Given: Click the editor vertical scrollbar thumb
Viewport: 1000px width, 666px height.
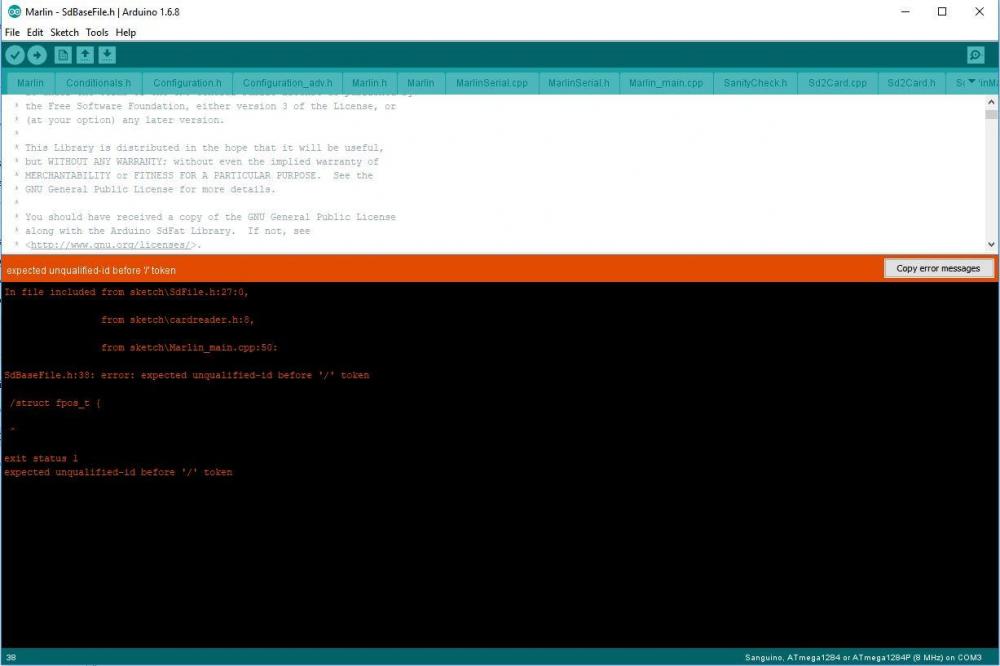Looking at the screenshot, I should pyautogui.click(x=990, y=114).
